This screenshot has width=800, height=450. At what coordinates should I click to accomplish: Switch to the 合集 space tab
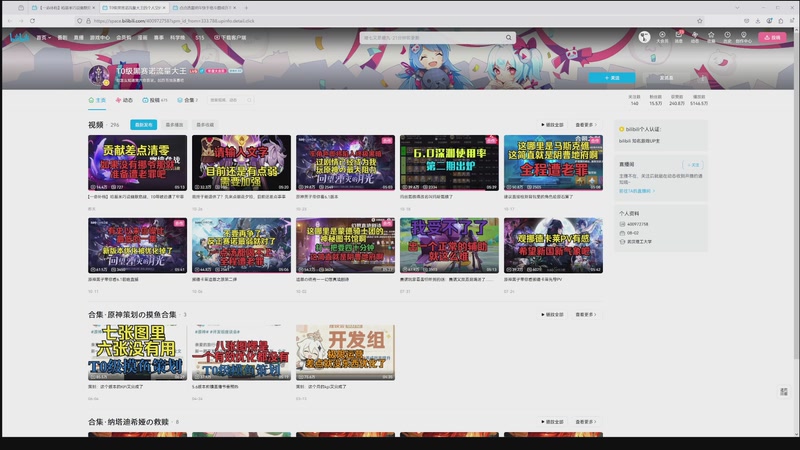[x=187, y=100]
